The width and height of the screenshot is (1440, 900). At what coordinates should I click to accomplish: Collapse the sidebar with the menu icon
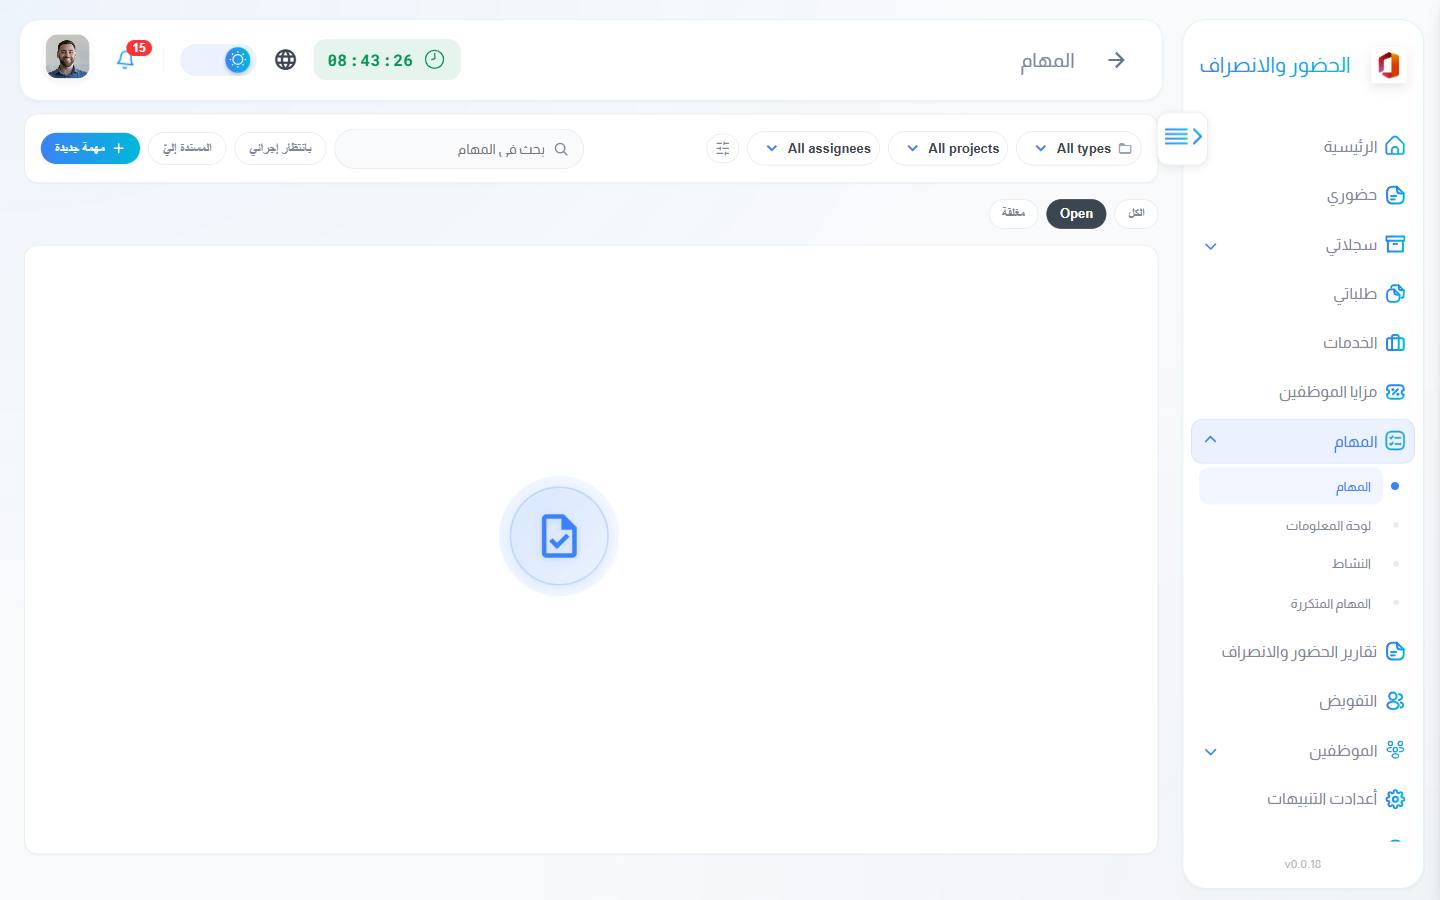tap(1182, 137)
